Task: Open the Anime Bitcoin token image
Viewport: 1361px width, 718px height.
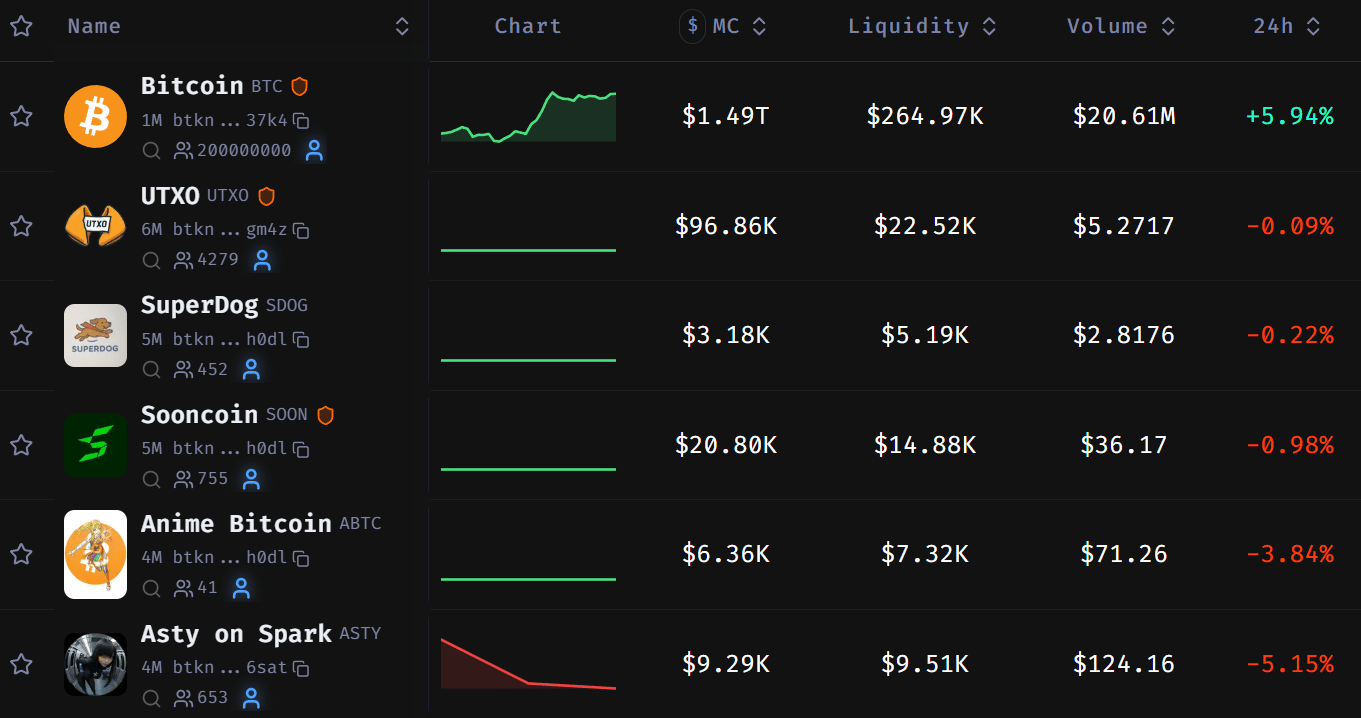Action: [x=95, y=554]
